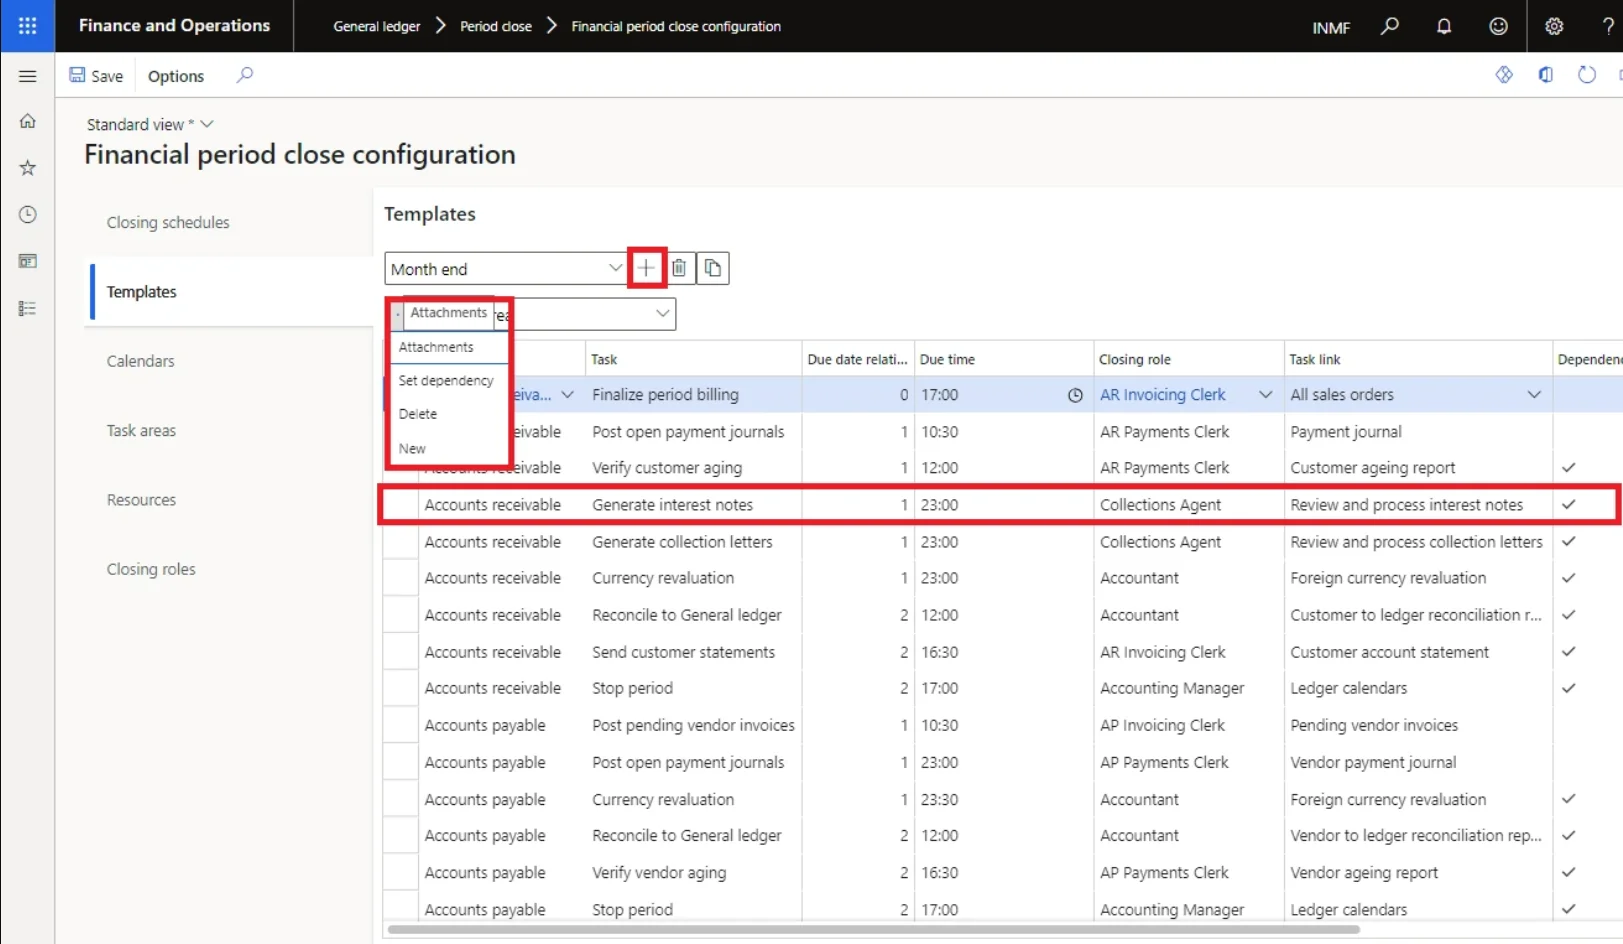Choose Delete from the context menu
1623x944 pixels.
tap(418, 414)
